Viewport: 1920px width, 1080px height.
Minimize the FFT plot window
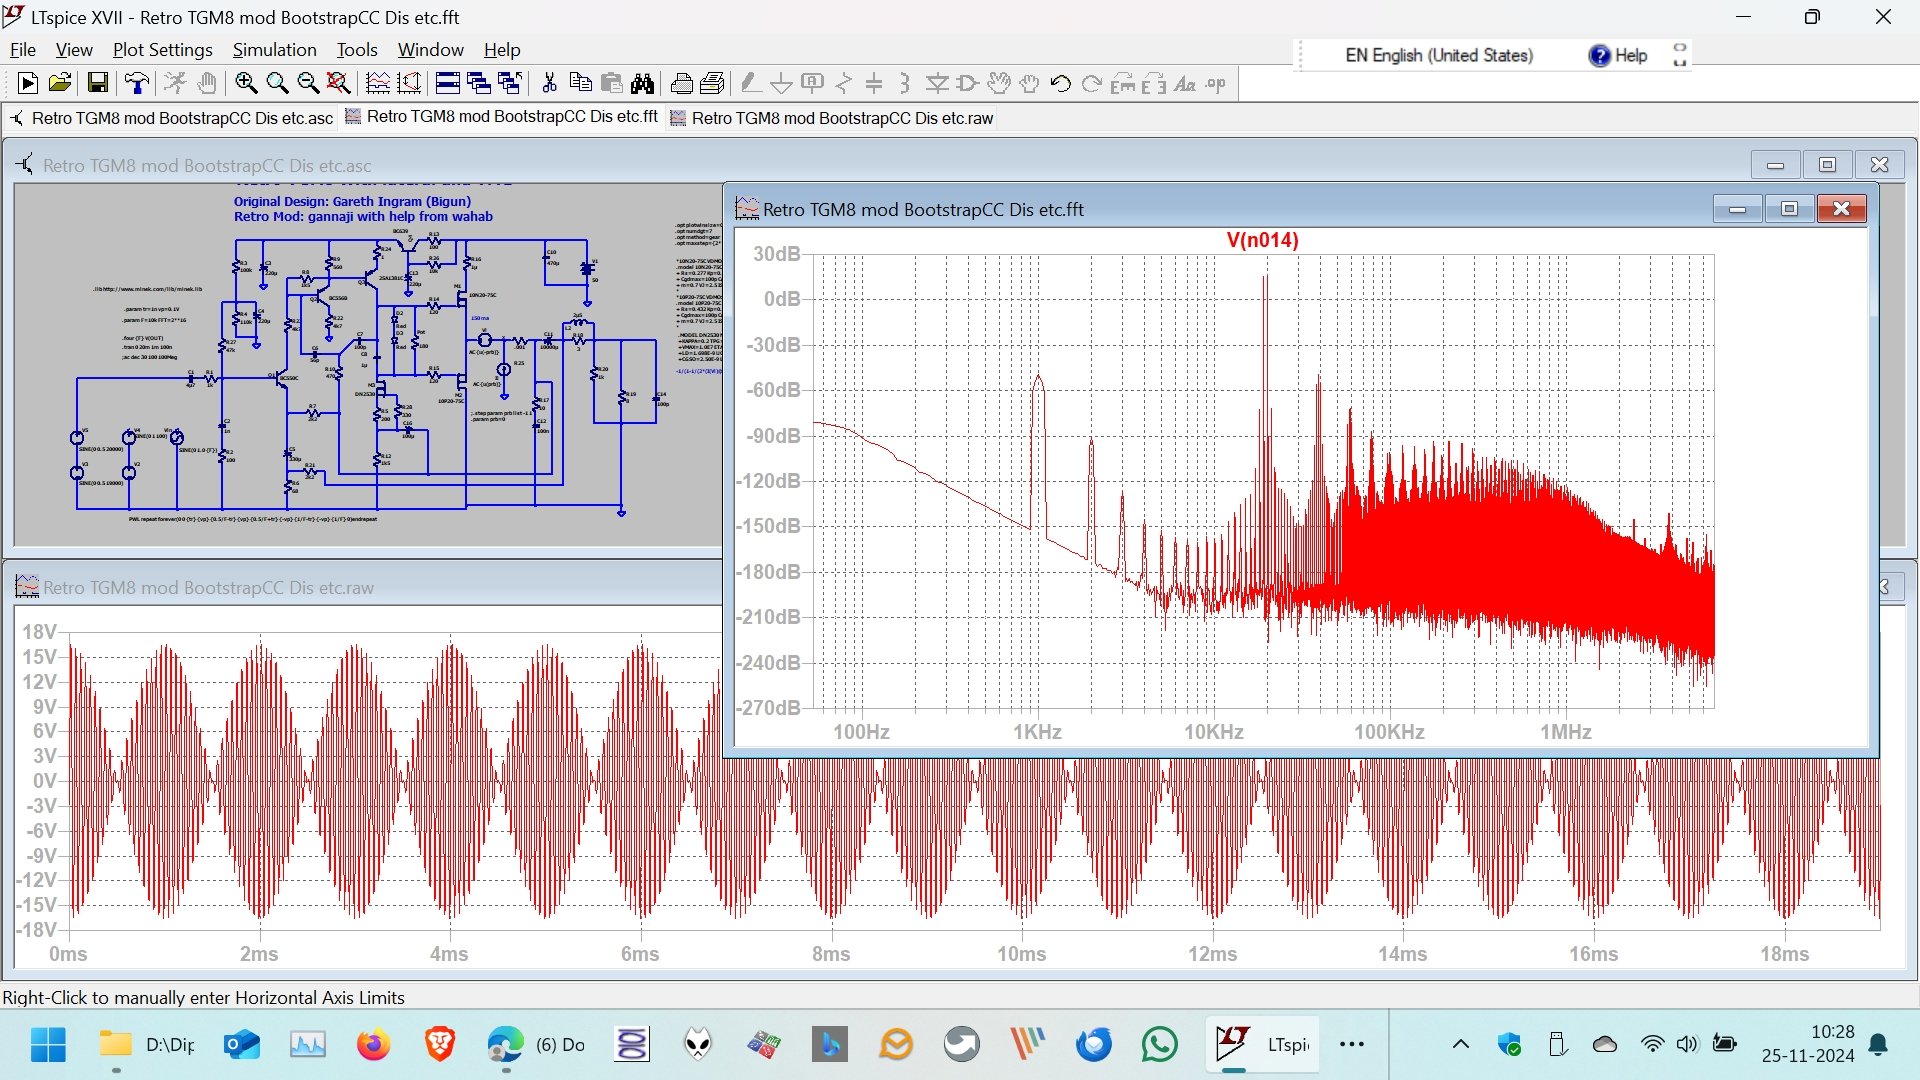tap(1737, 209)
